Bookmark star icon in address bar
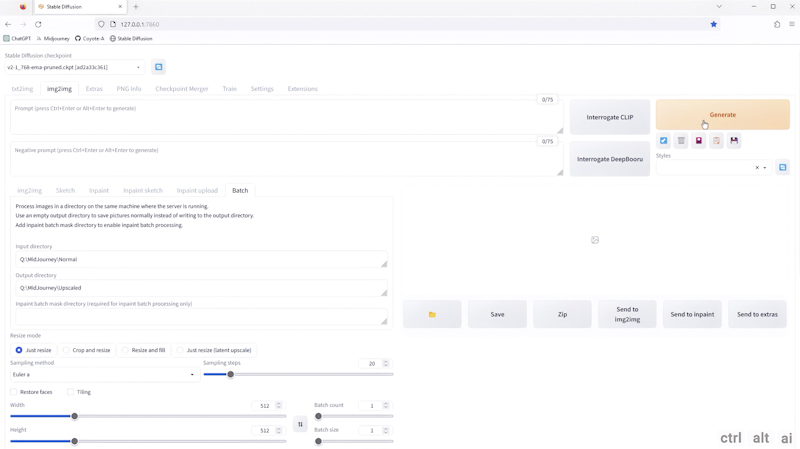The width and height of the screenshot is (800, 449). (x=714, y=24)
